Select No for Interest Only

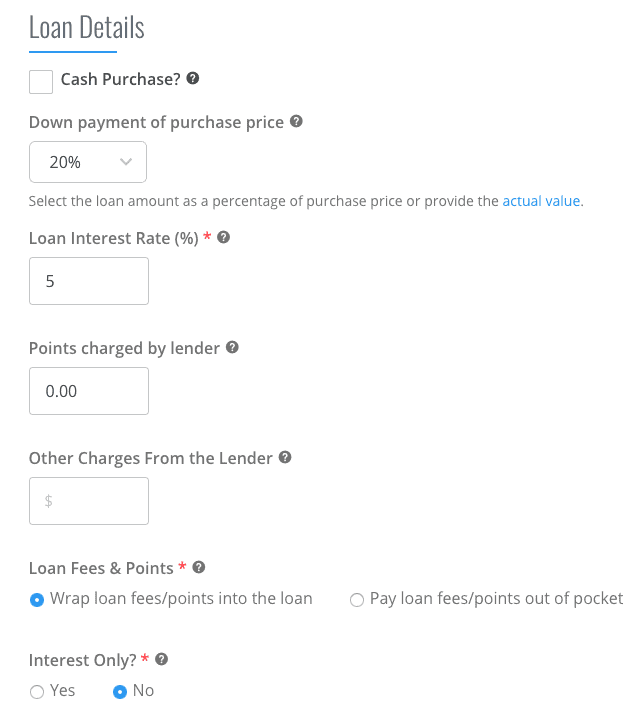pyautogui.click(x=119, y=692)
